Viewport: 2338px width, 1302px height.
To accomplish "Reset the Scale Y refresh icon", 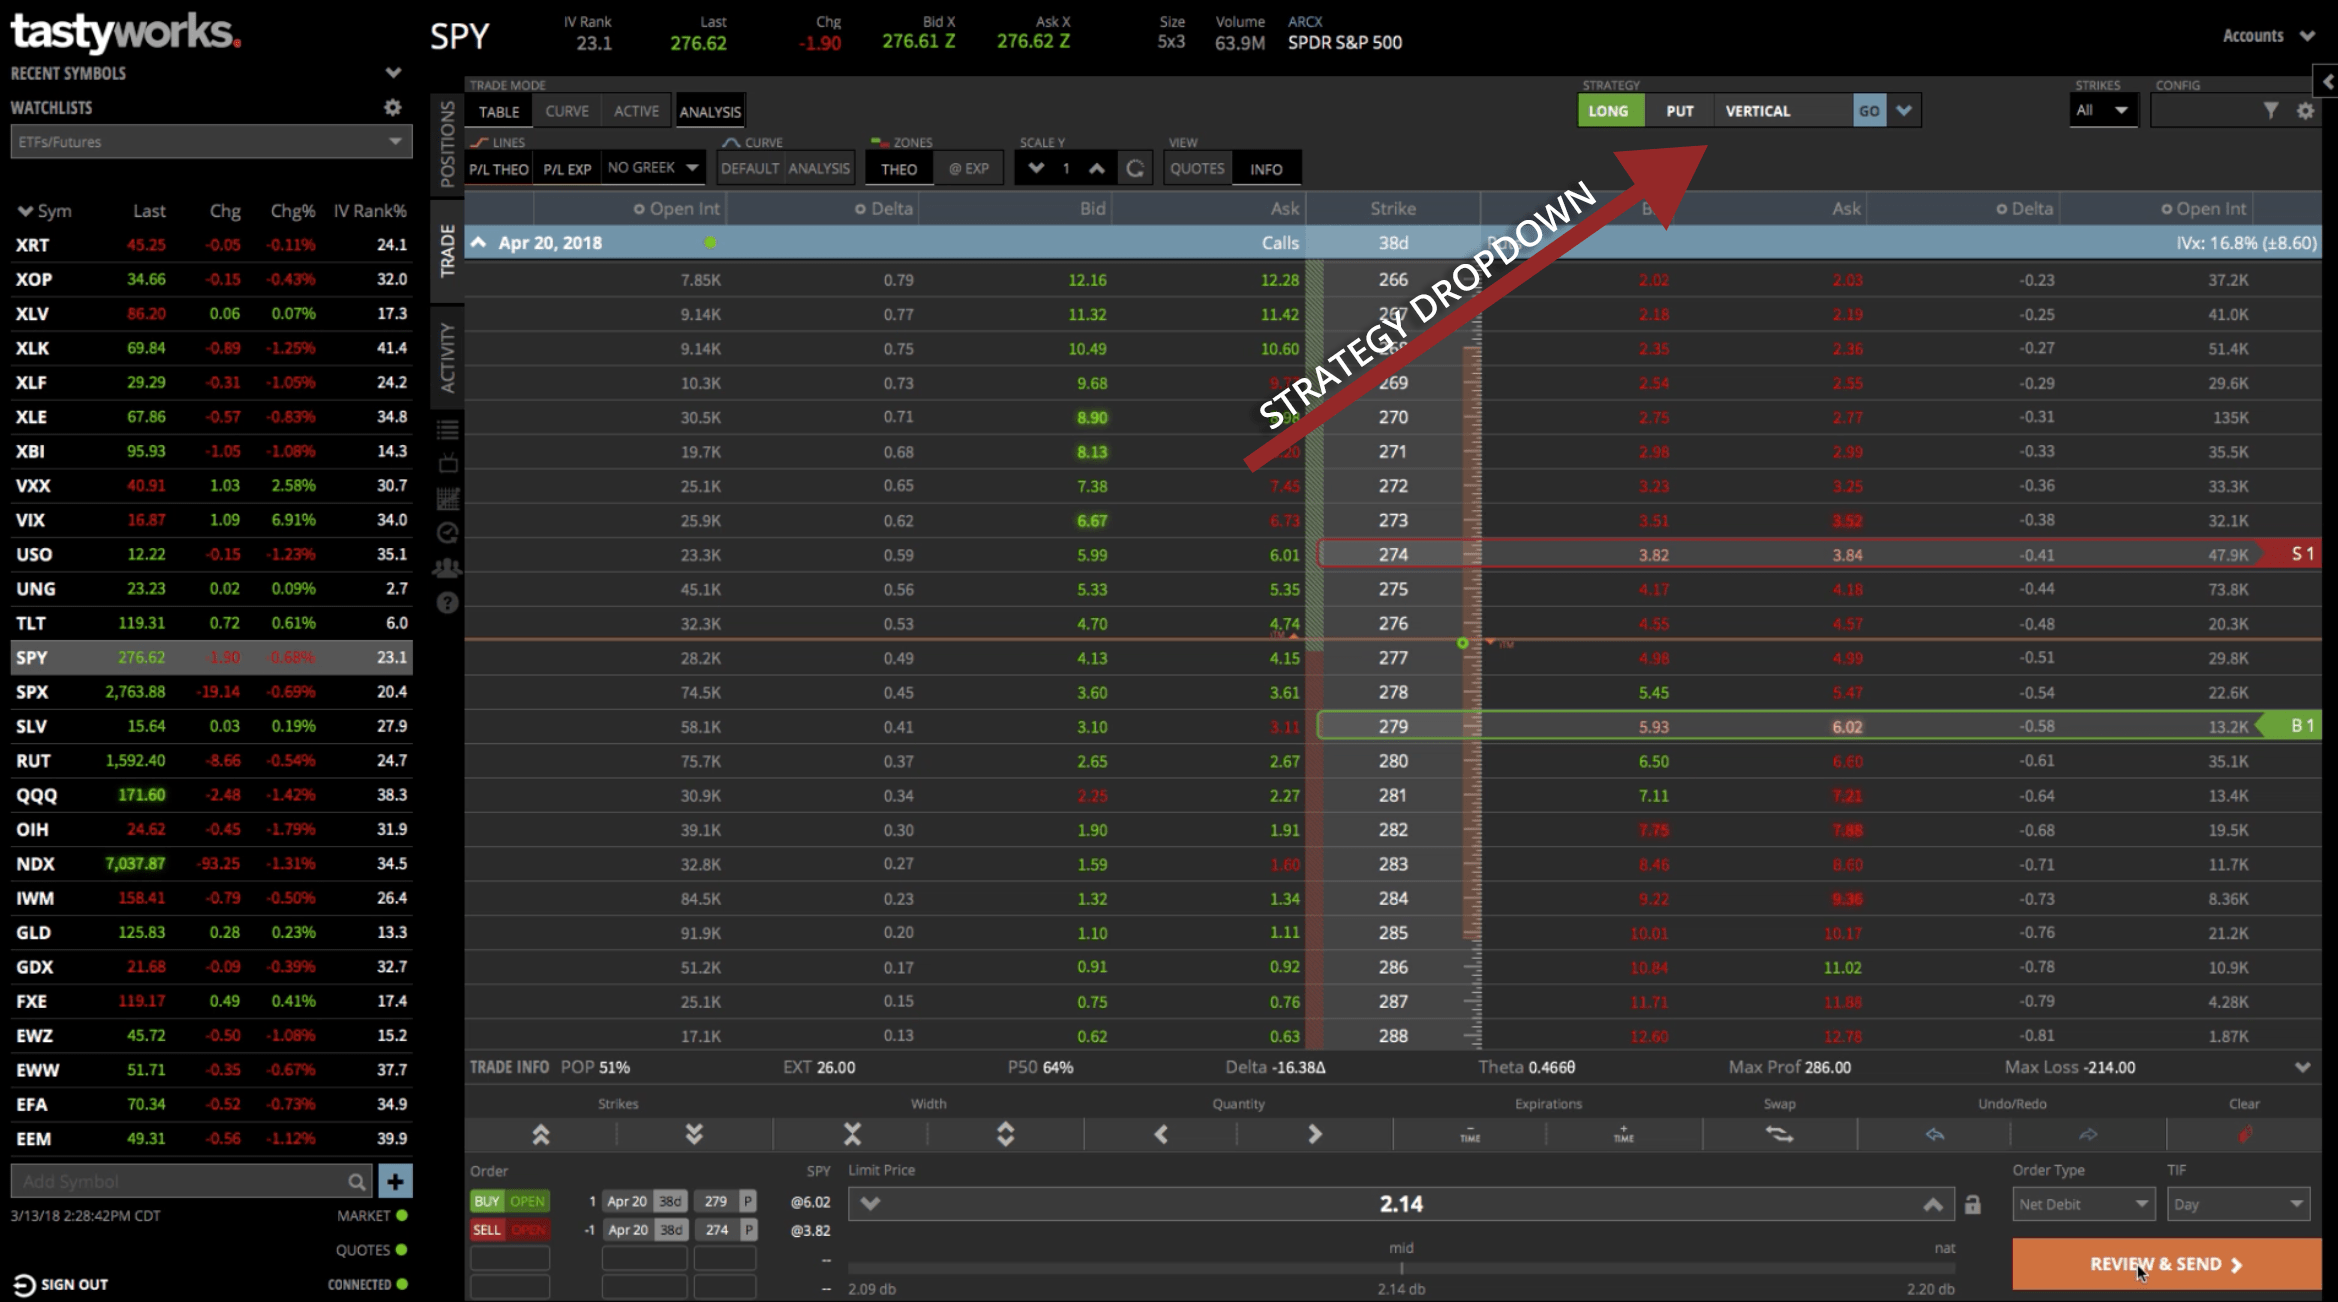I will tap(1135, 168).
